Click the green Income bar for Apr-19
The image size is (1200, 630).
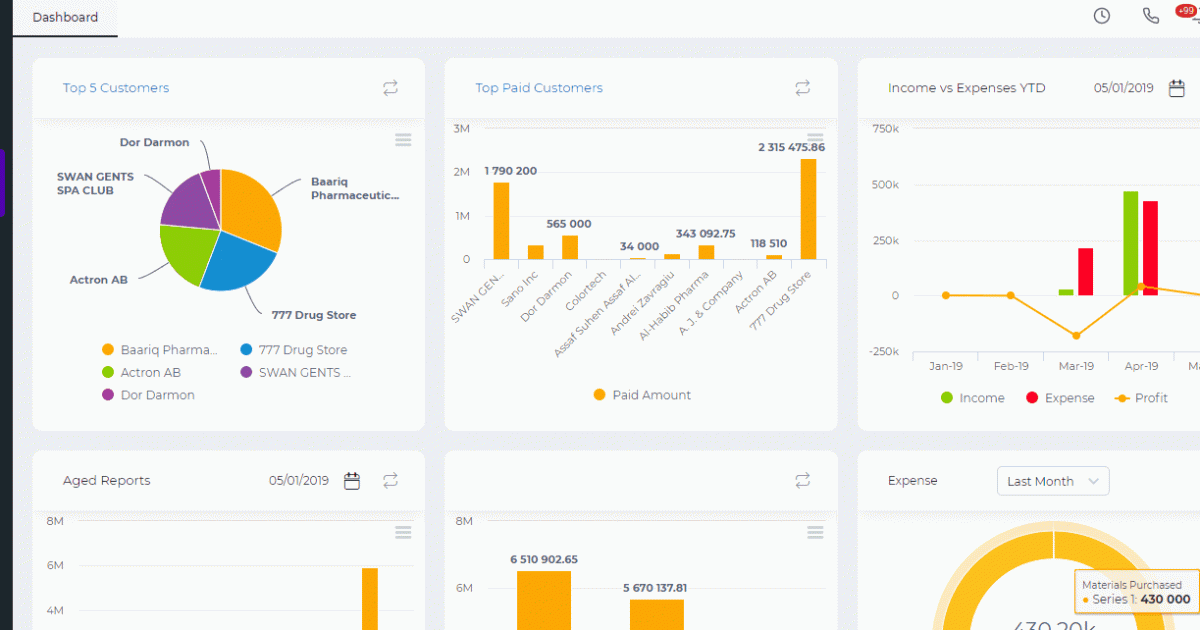(x=1131, y=243)
